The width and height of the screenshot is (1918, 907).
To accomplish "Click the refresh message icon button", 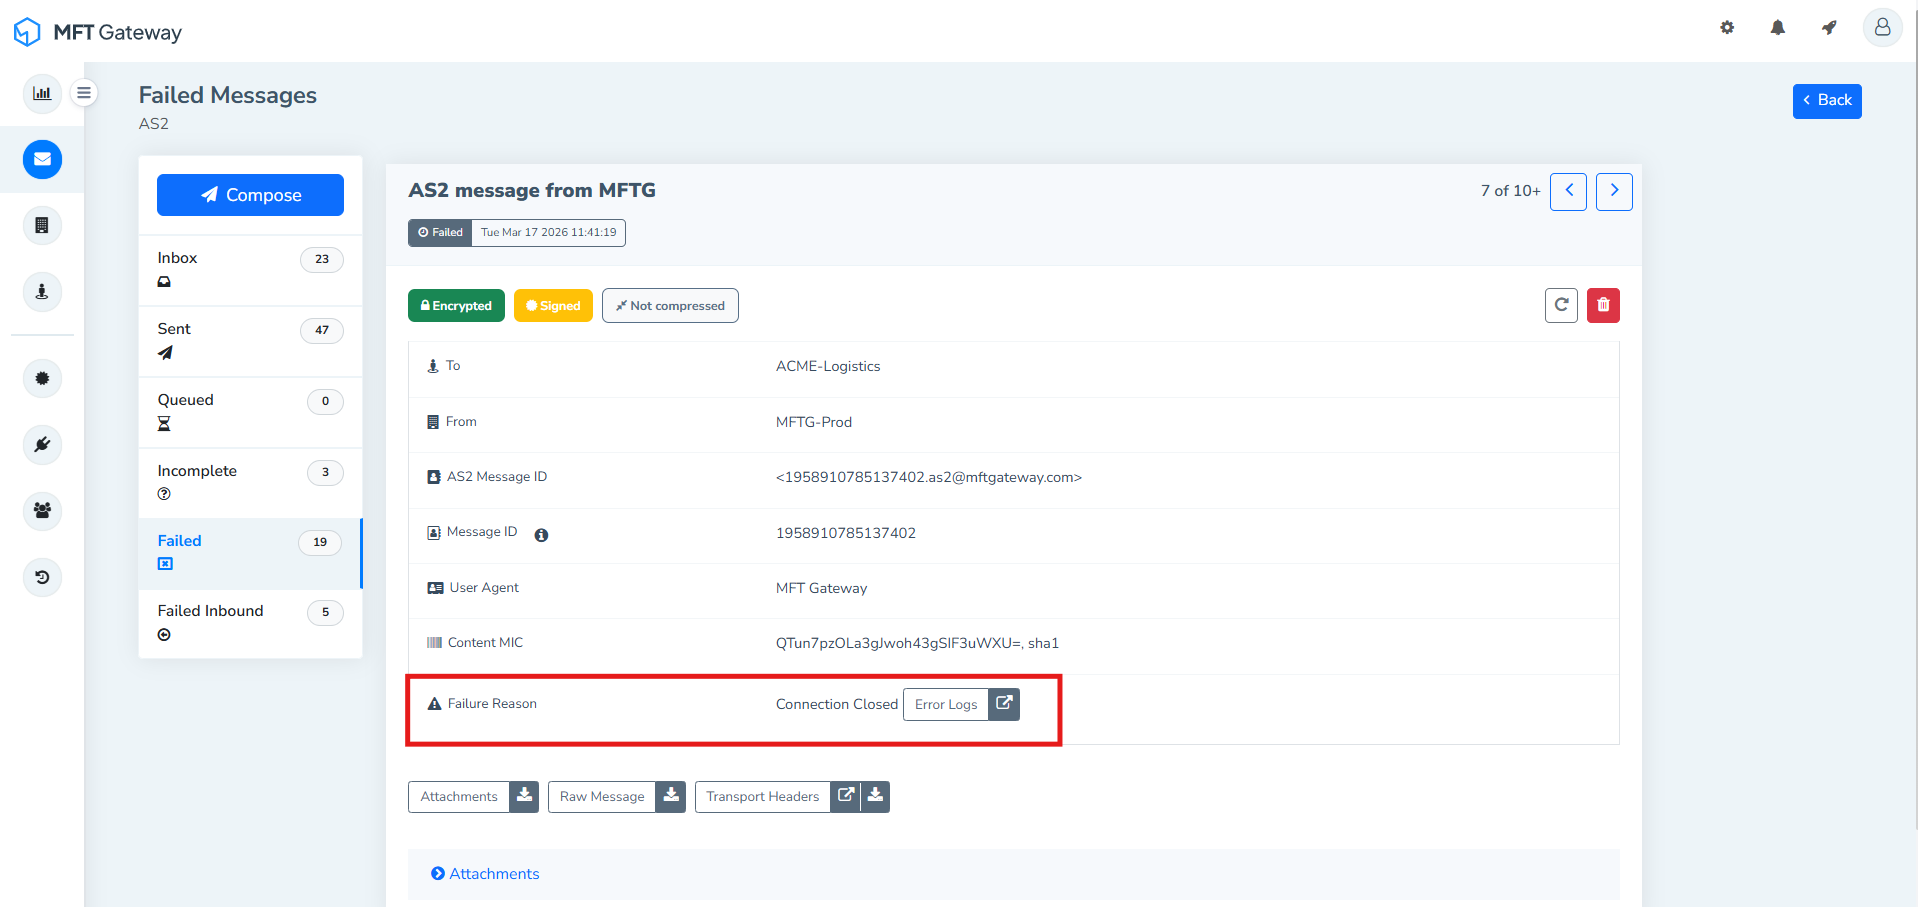I will pyautogui.click(x=1561, y=305).
